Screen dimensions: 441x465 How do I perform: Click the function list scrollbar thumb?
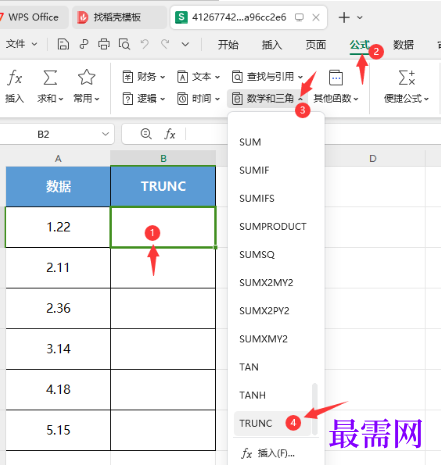[314, 409]
